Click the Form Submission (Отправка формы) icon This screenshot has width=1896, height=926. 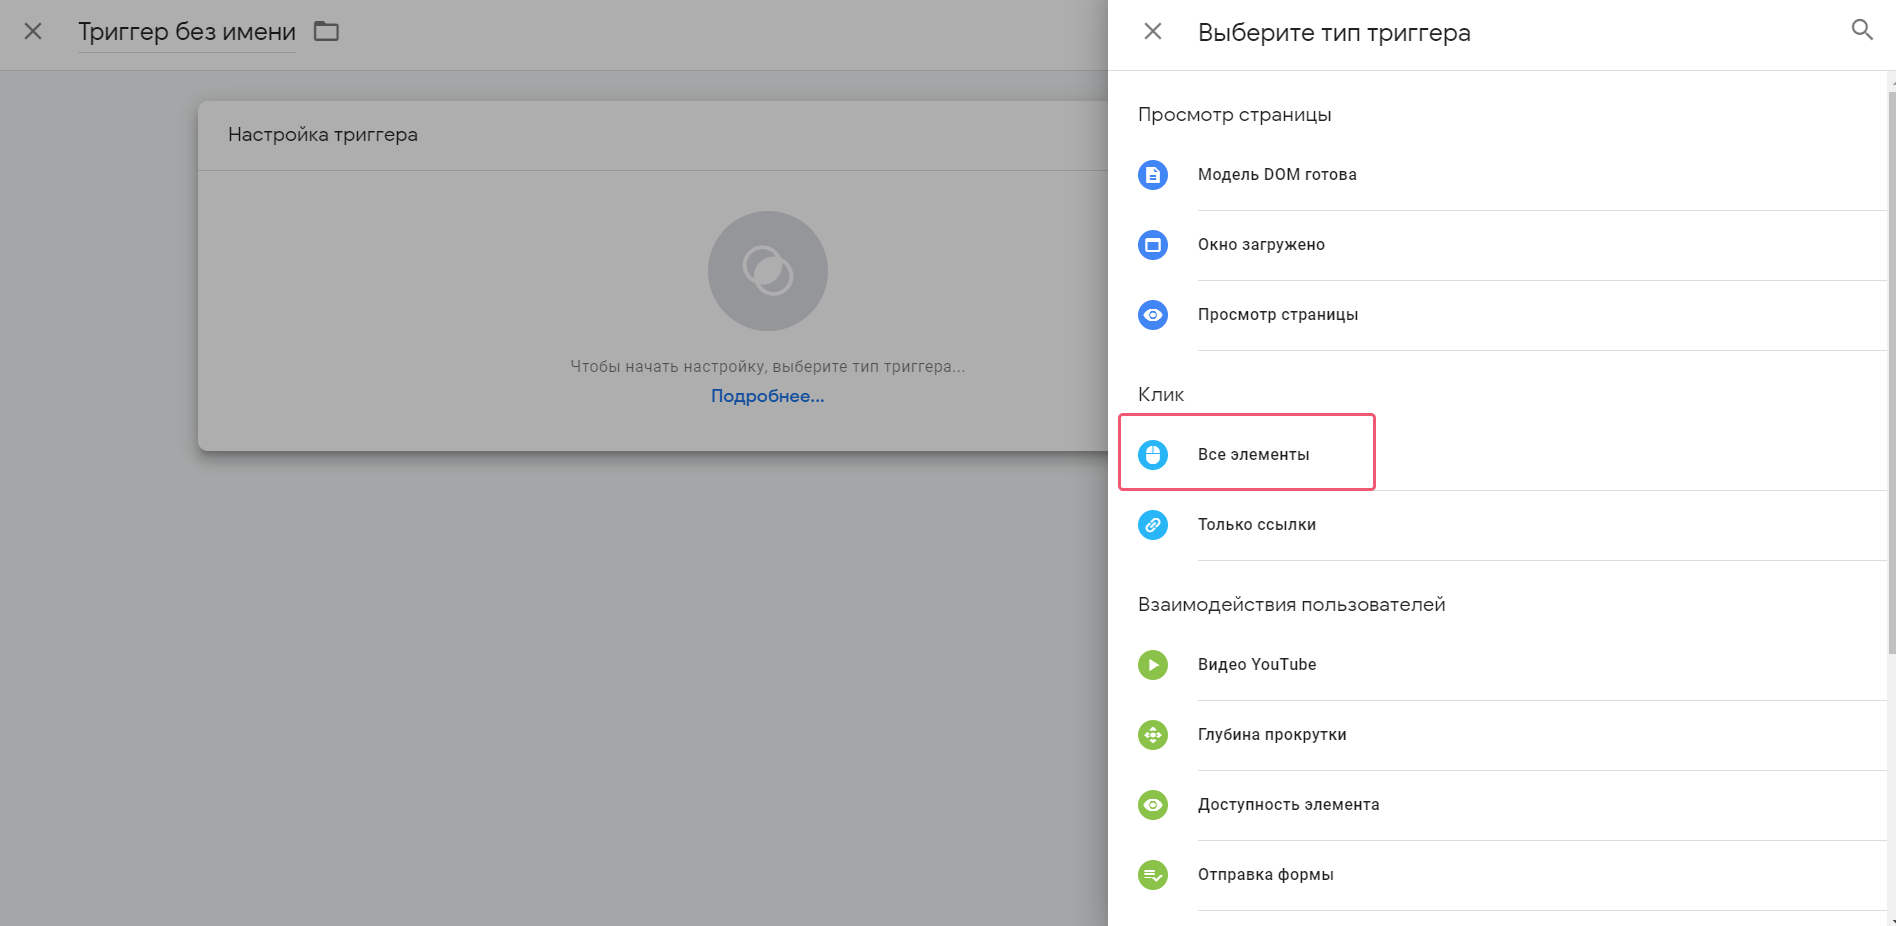point(1153,875)
